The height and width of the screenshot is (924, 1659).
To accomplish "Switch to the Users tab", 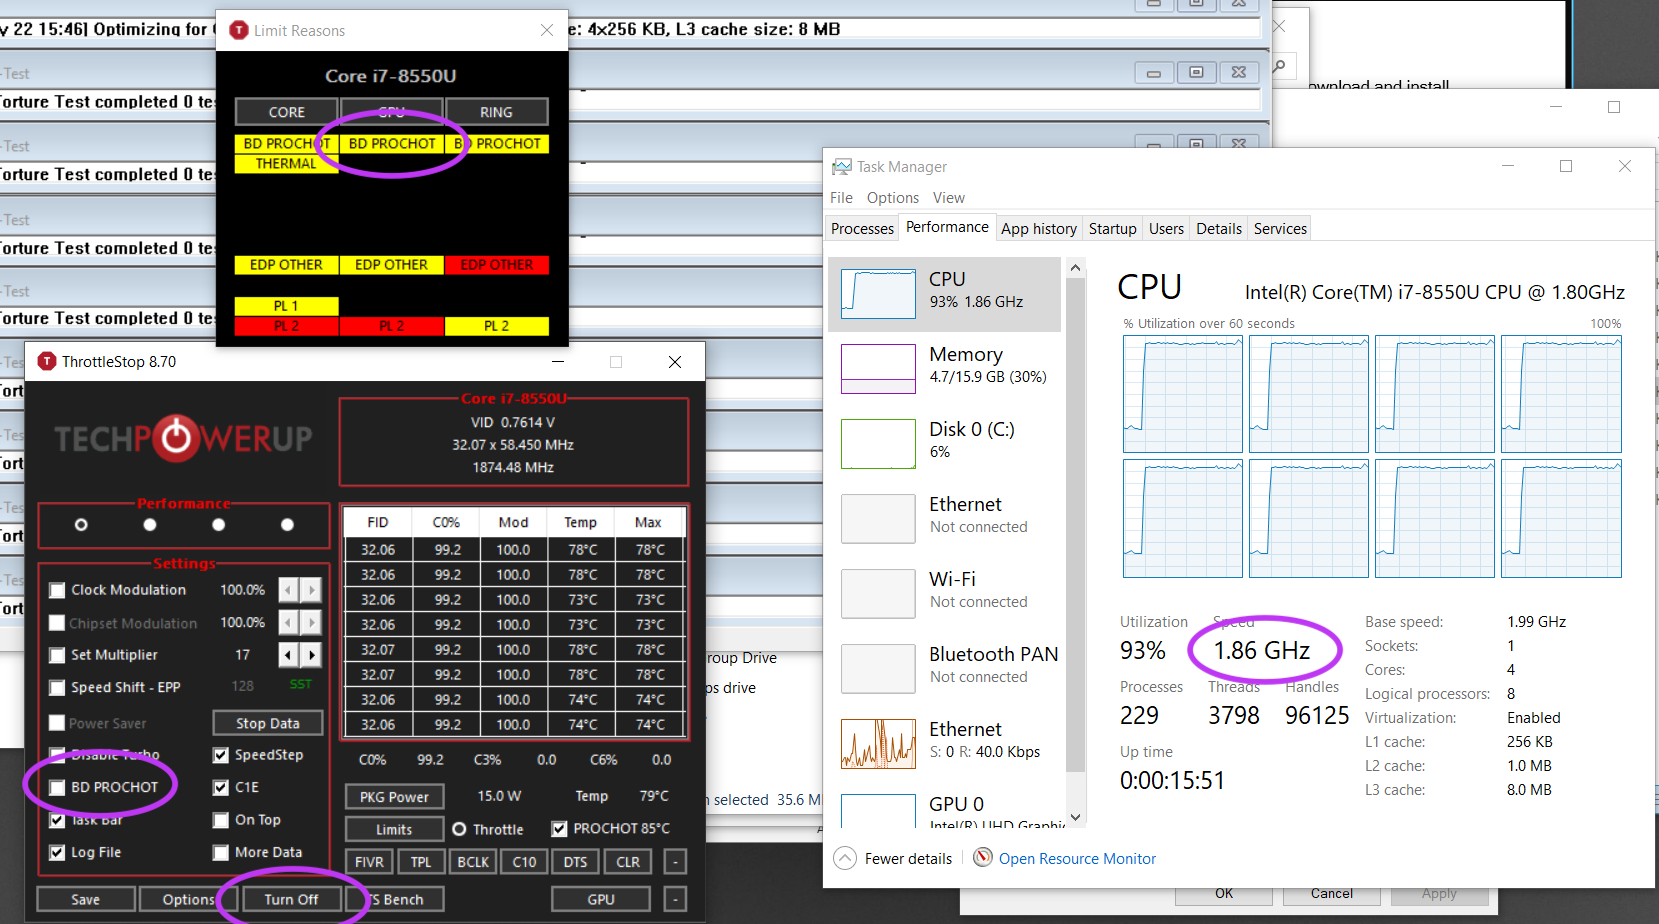I will [x=1166, y=229].
